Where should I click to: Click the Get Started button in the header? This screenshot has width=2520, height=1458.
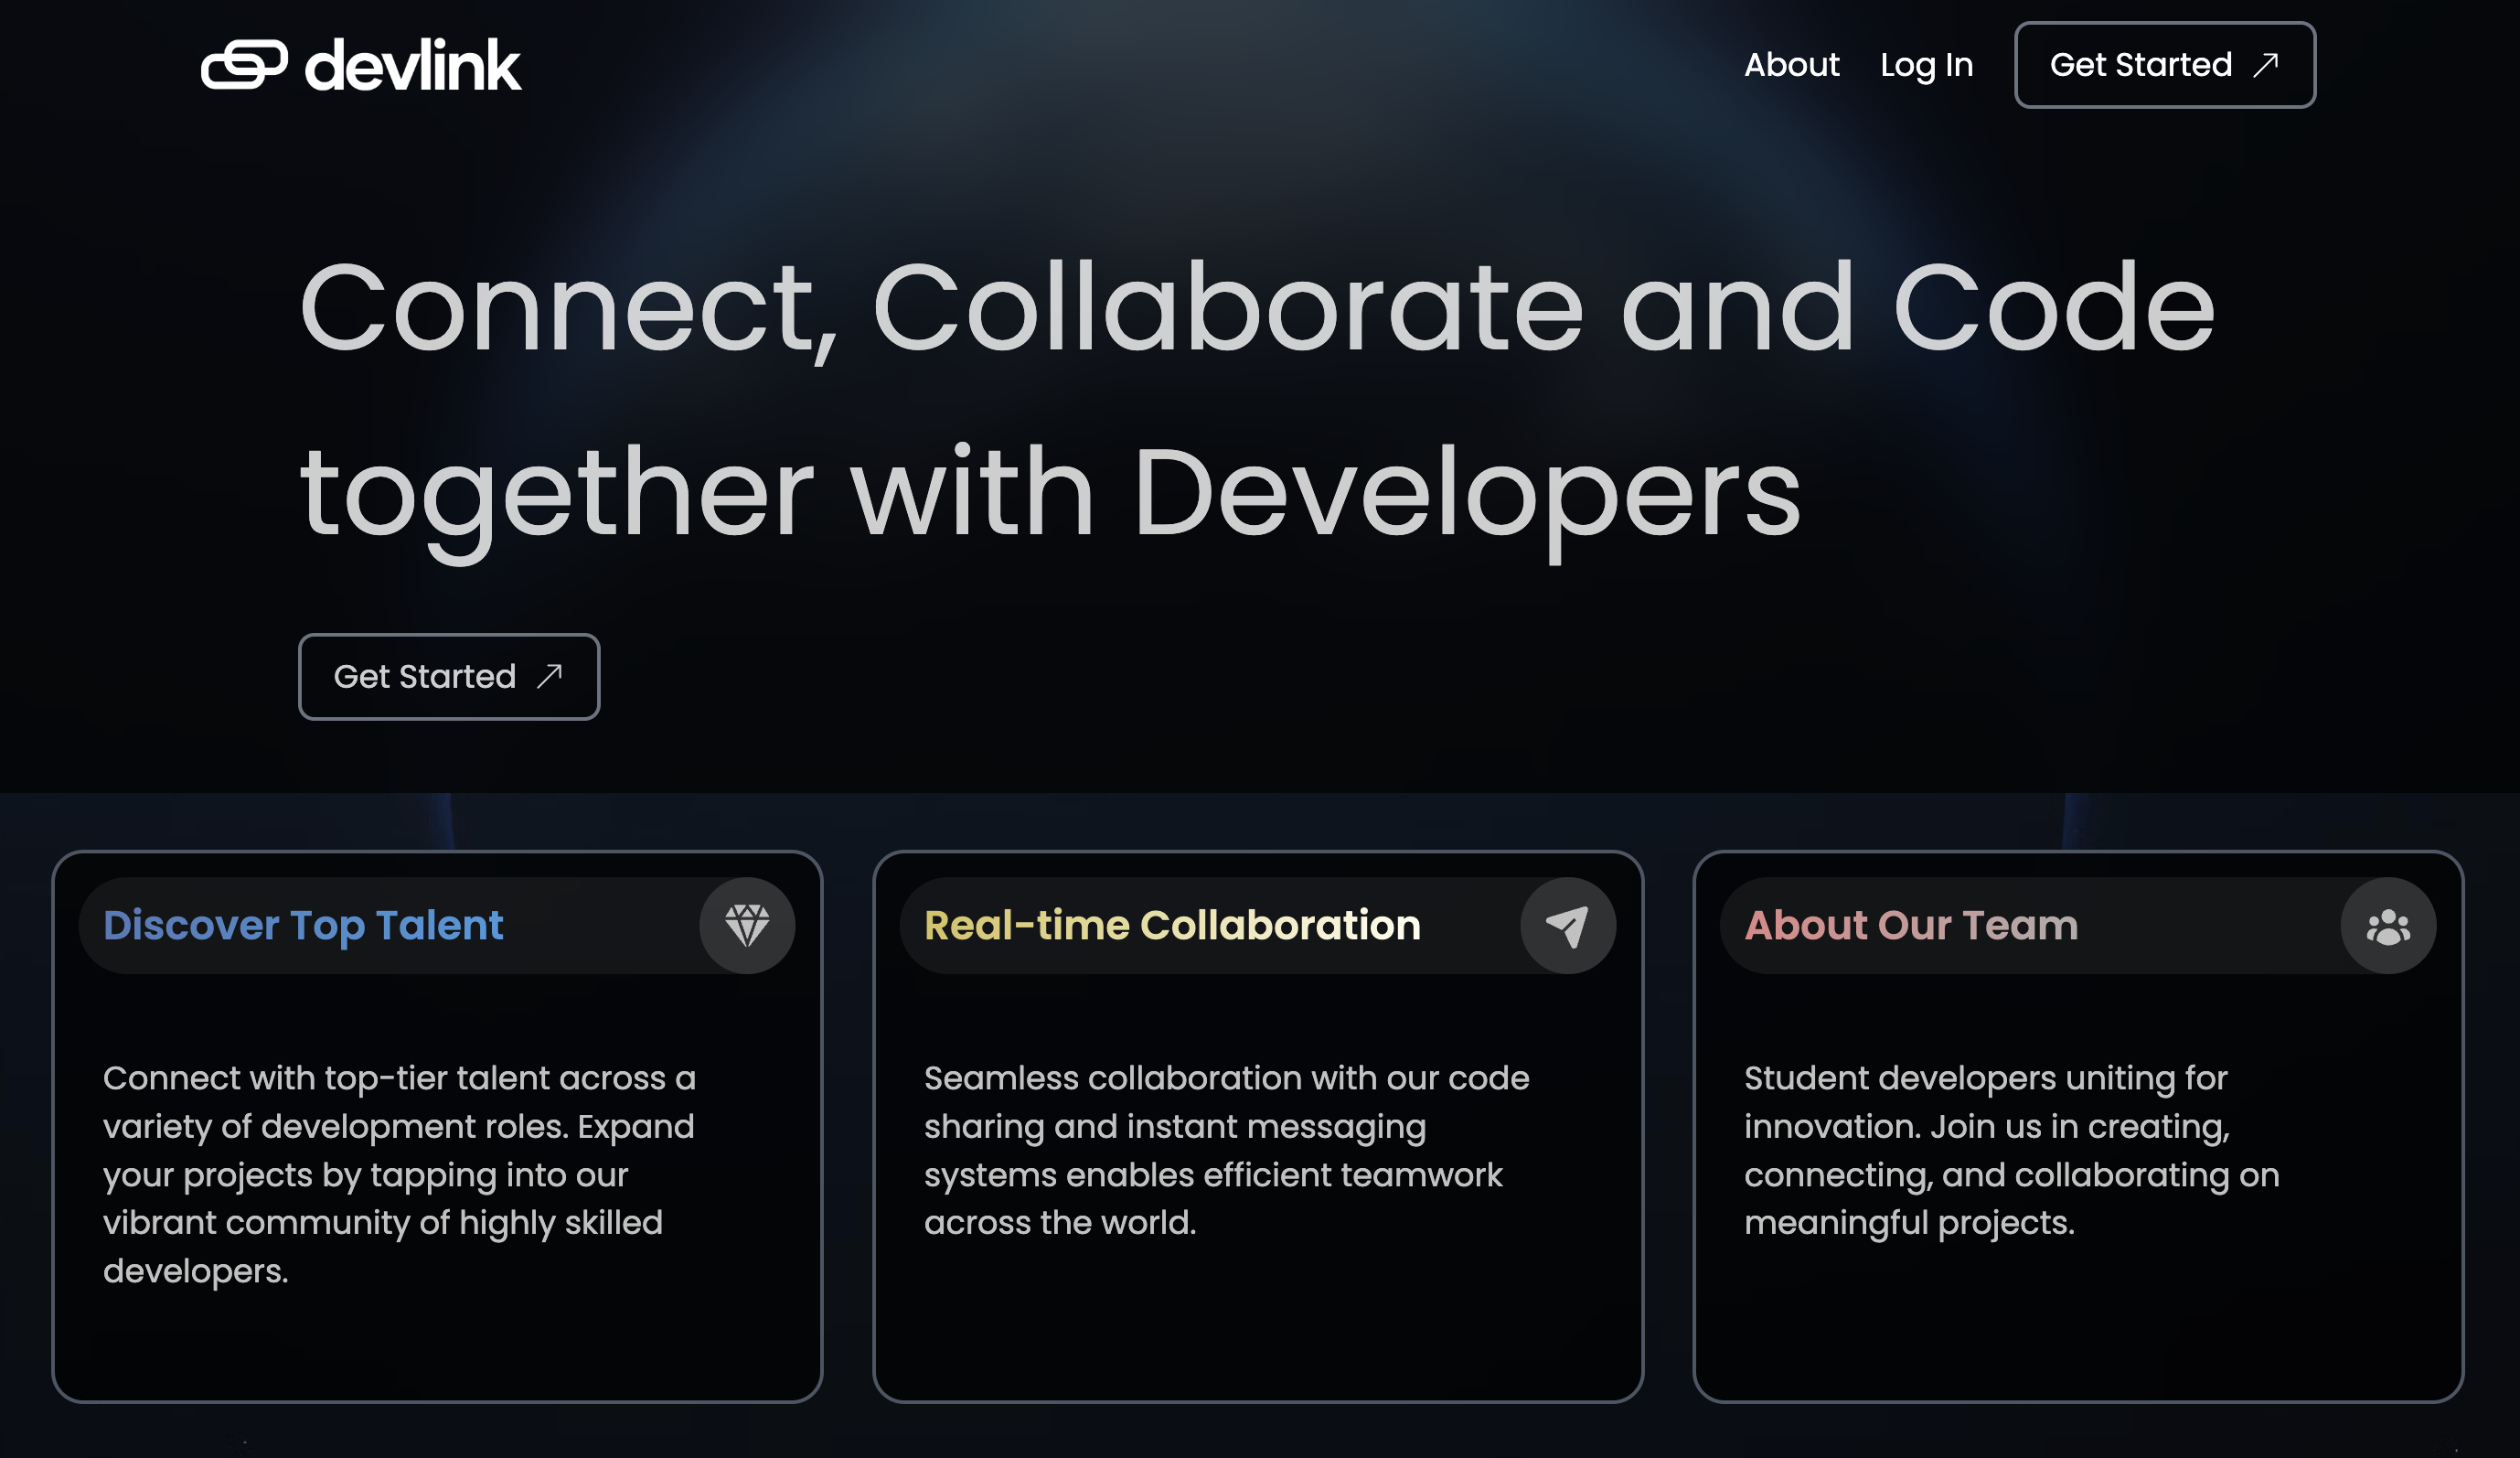coord(2164,64)
